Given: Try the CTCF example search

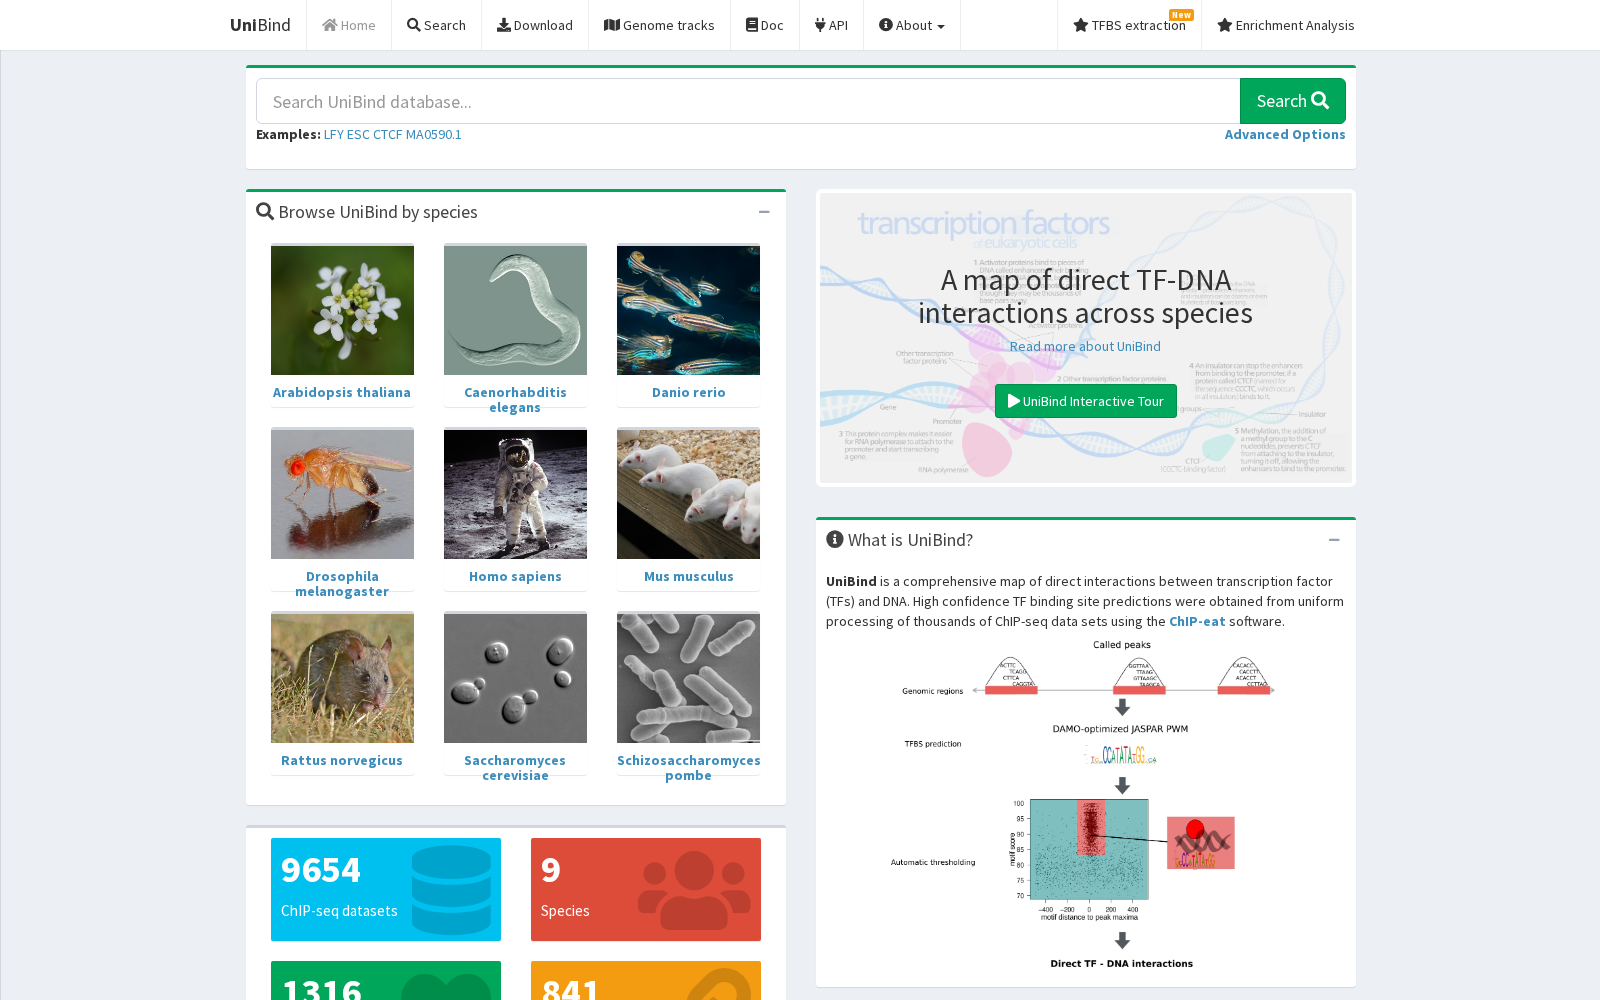Looking at the screenshot, I should pos(388,134).
